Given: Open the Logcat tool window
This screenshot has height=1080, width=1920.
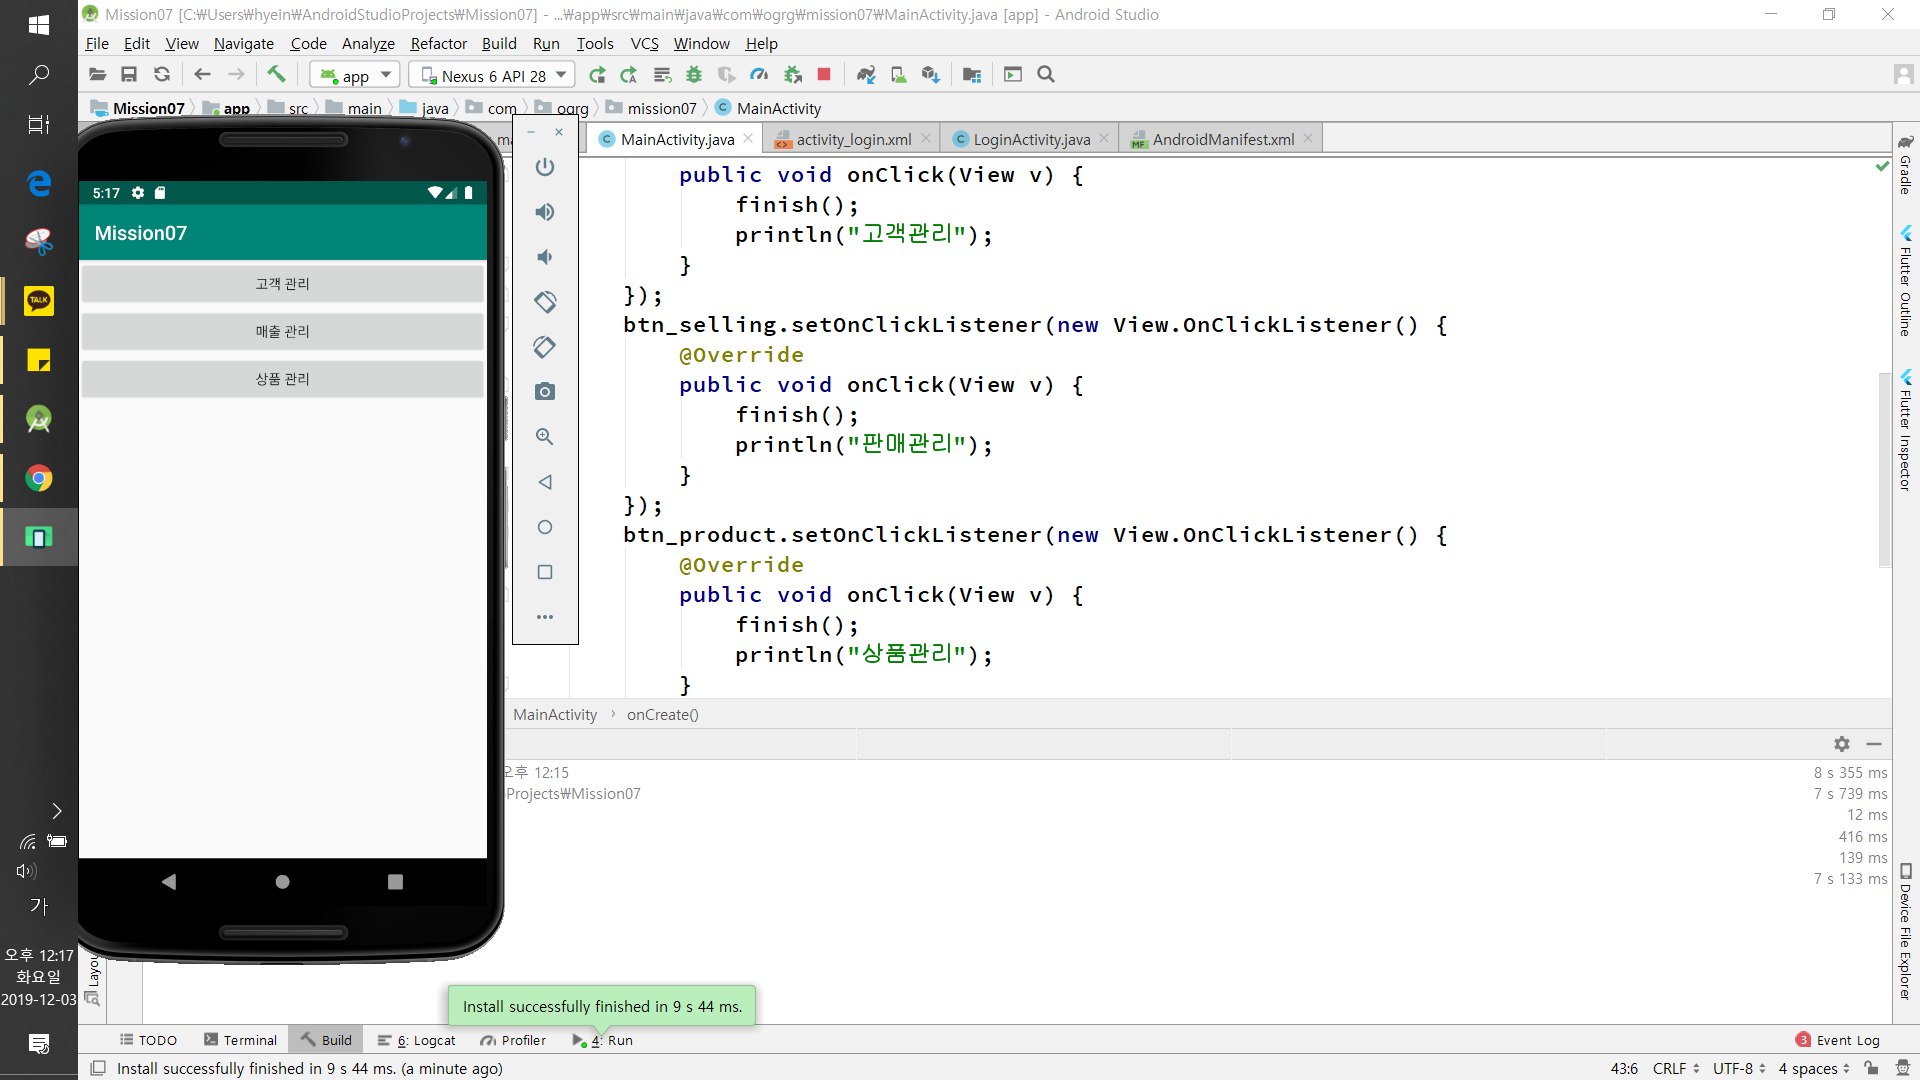Looking at the screenshot, I should tap(418, 1040).
